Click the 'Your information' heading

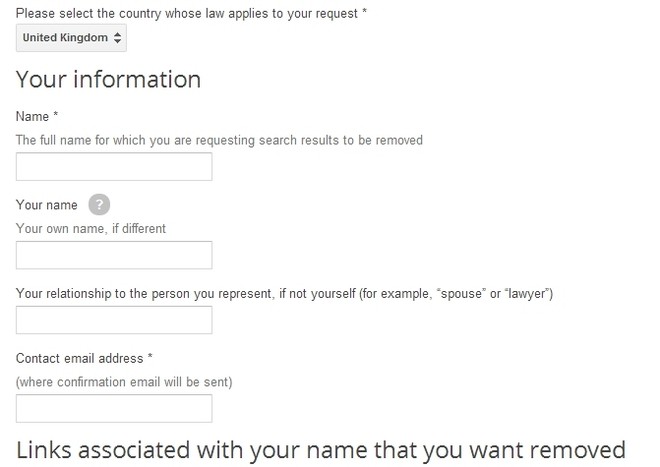point(108,80)
